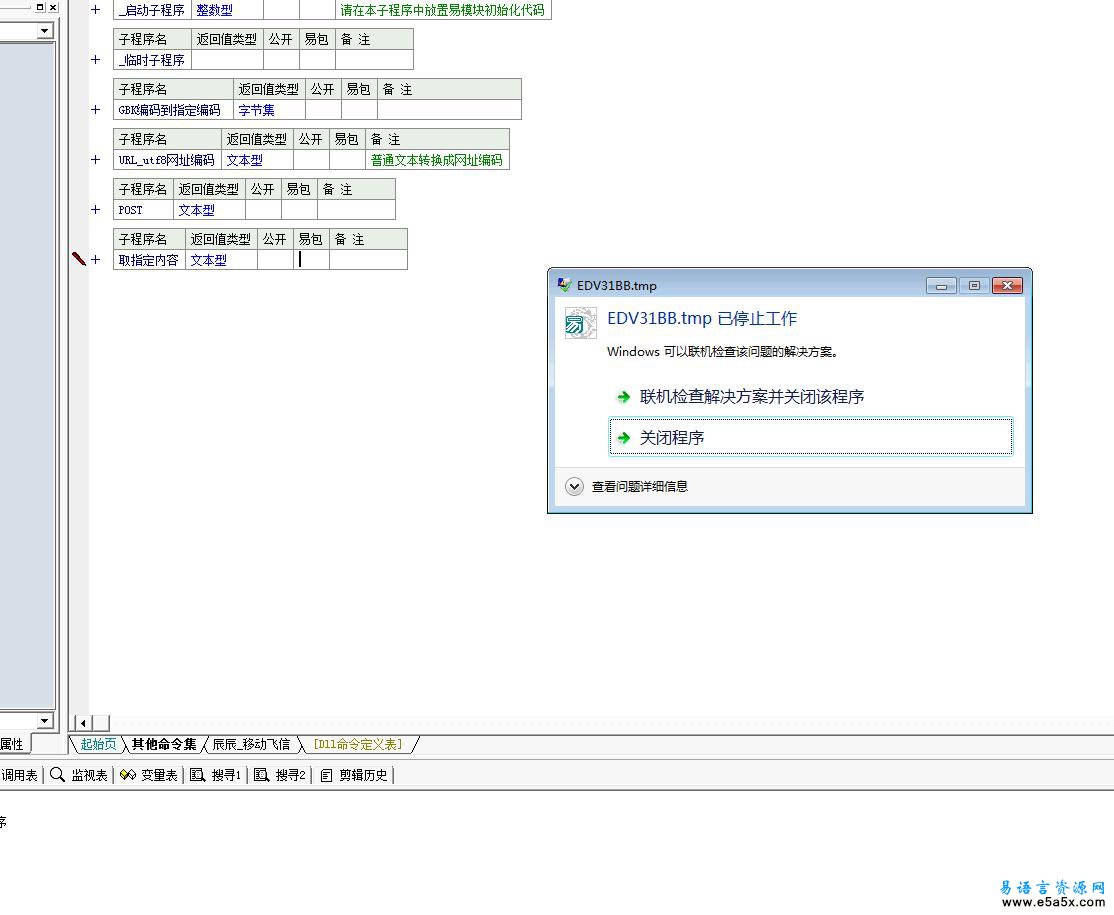Image resolution: width=1114 pixels, height=915 pixels.
Task: Click the 公开 cell of POST row
Action: [263, 210]
